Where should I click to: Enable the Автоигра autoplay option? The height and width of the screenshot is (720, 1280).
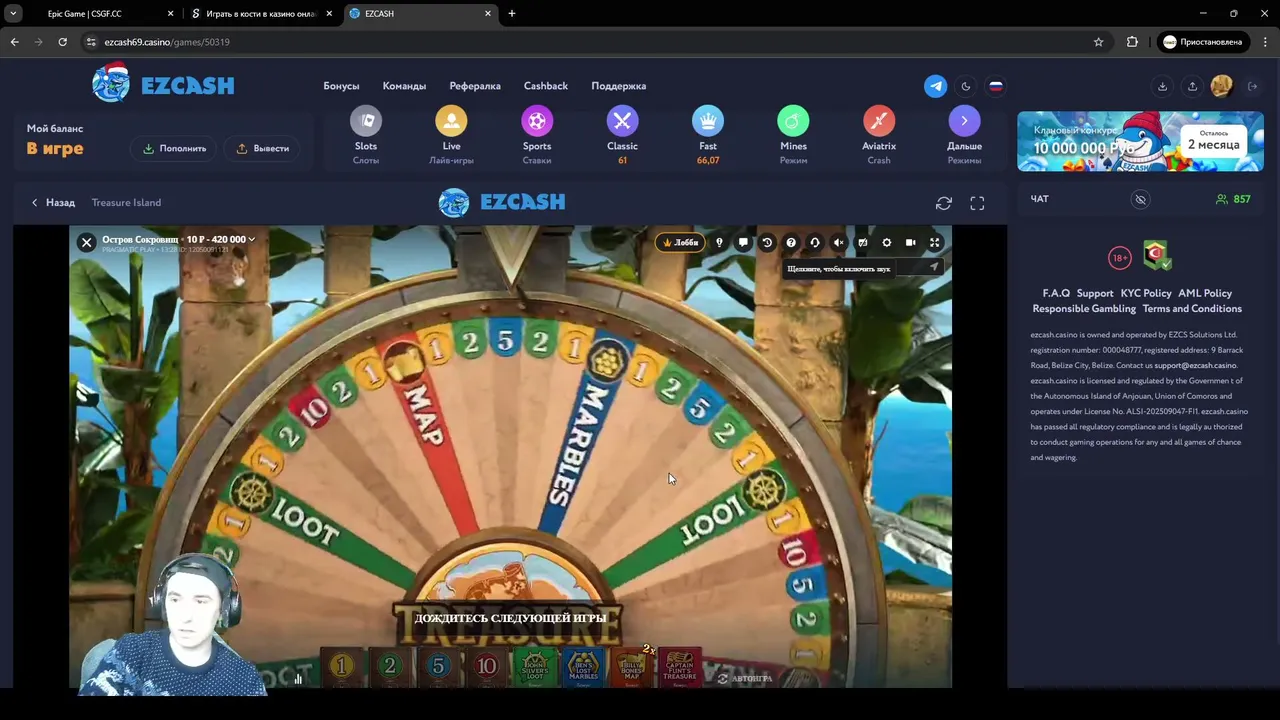click(x=746, y=678)
